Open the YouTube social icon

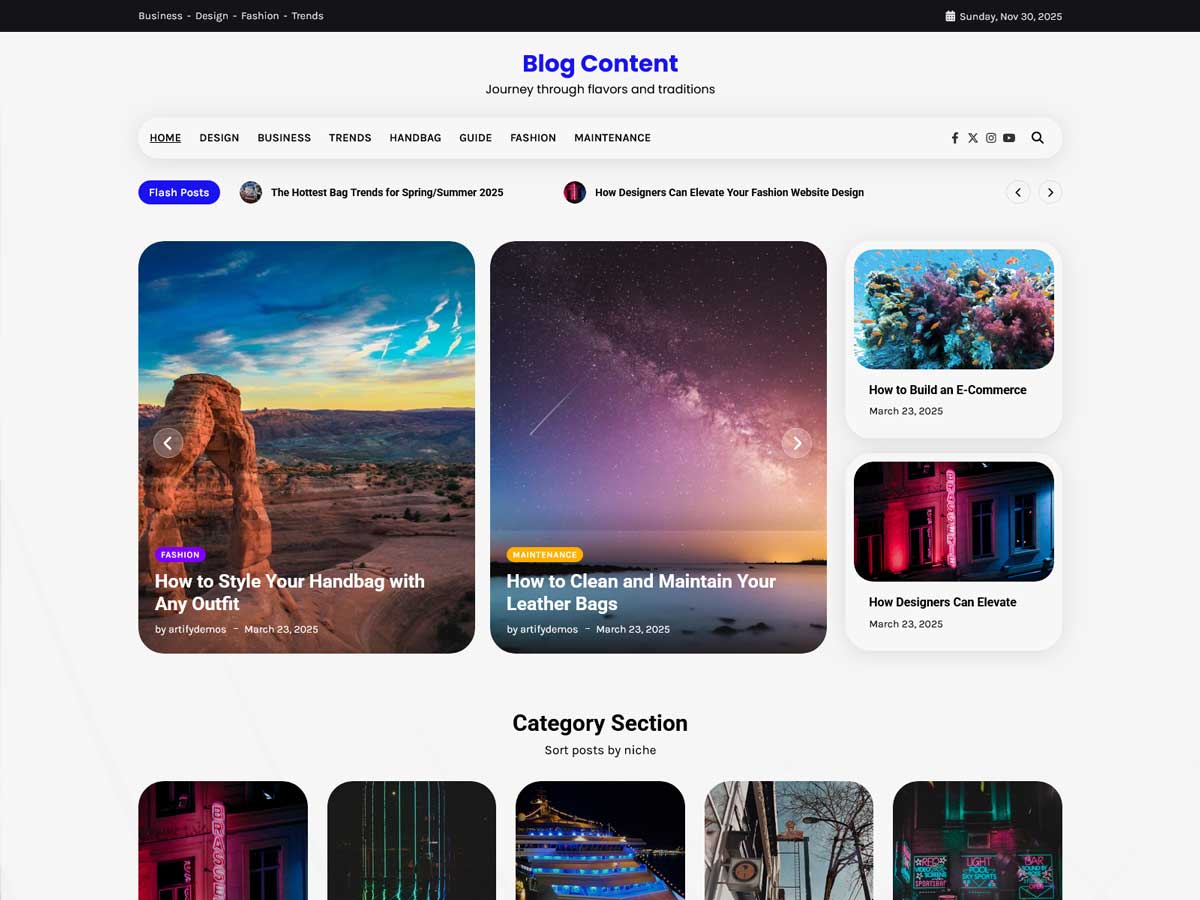coord(1008,138)
